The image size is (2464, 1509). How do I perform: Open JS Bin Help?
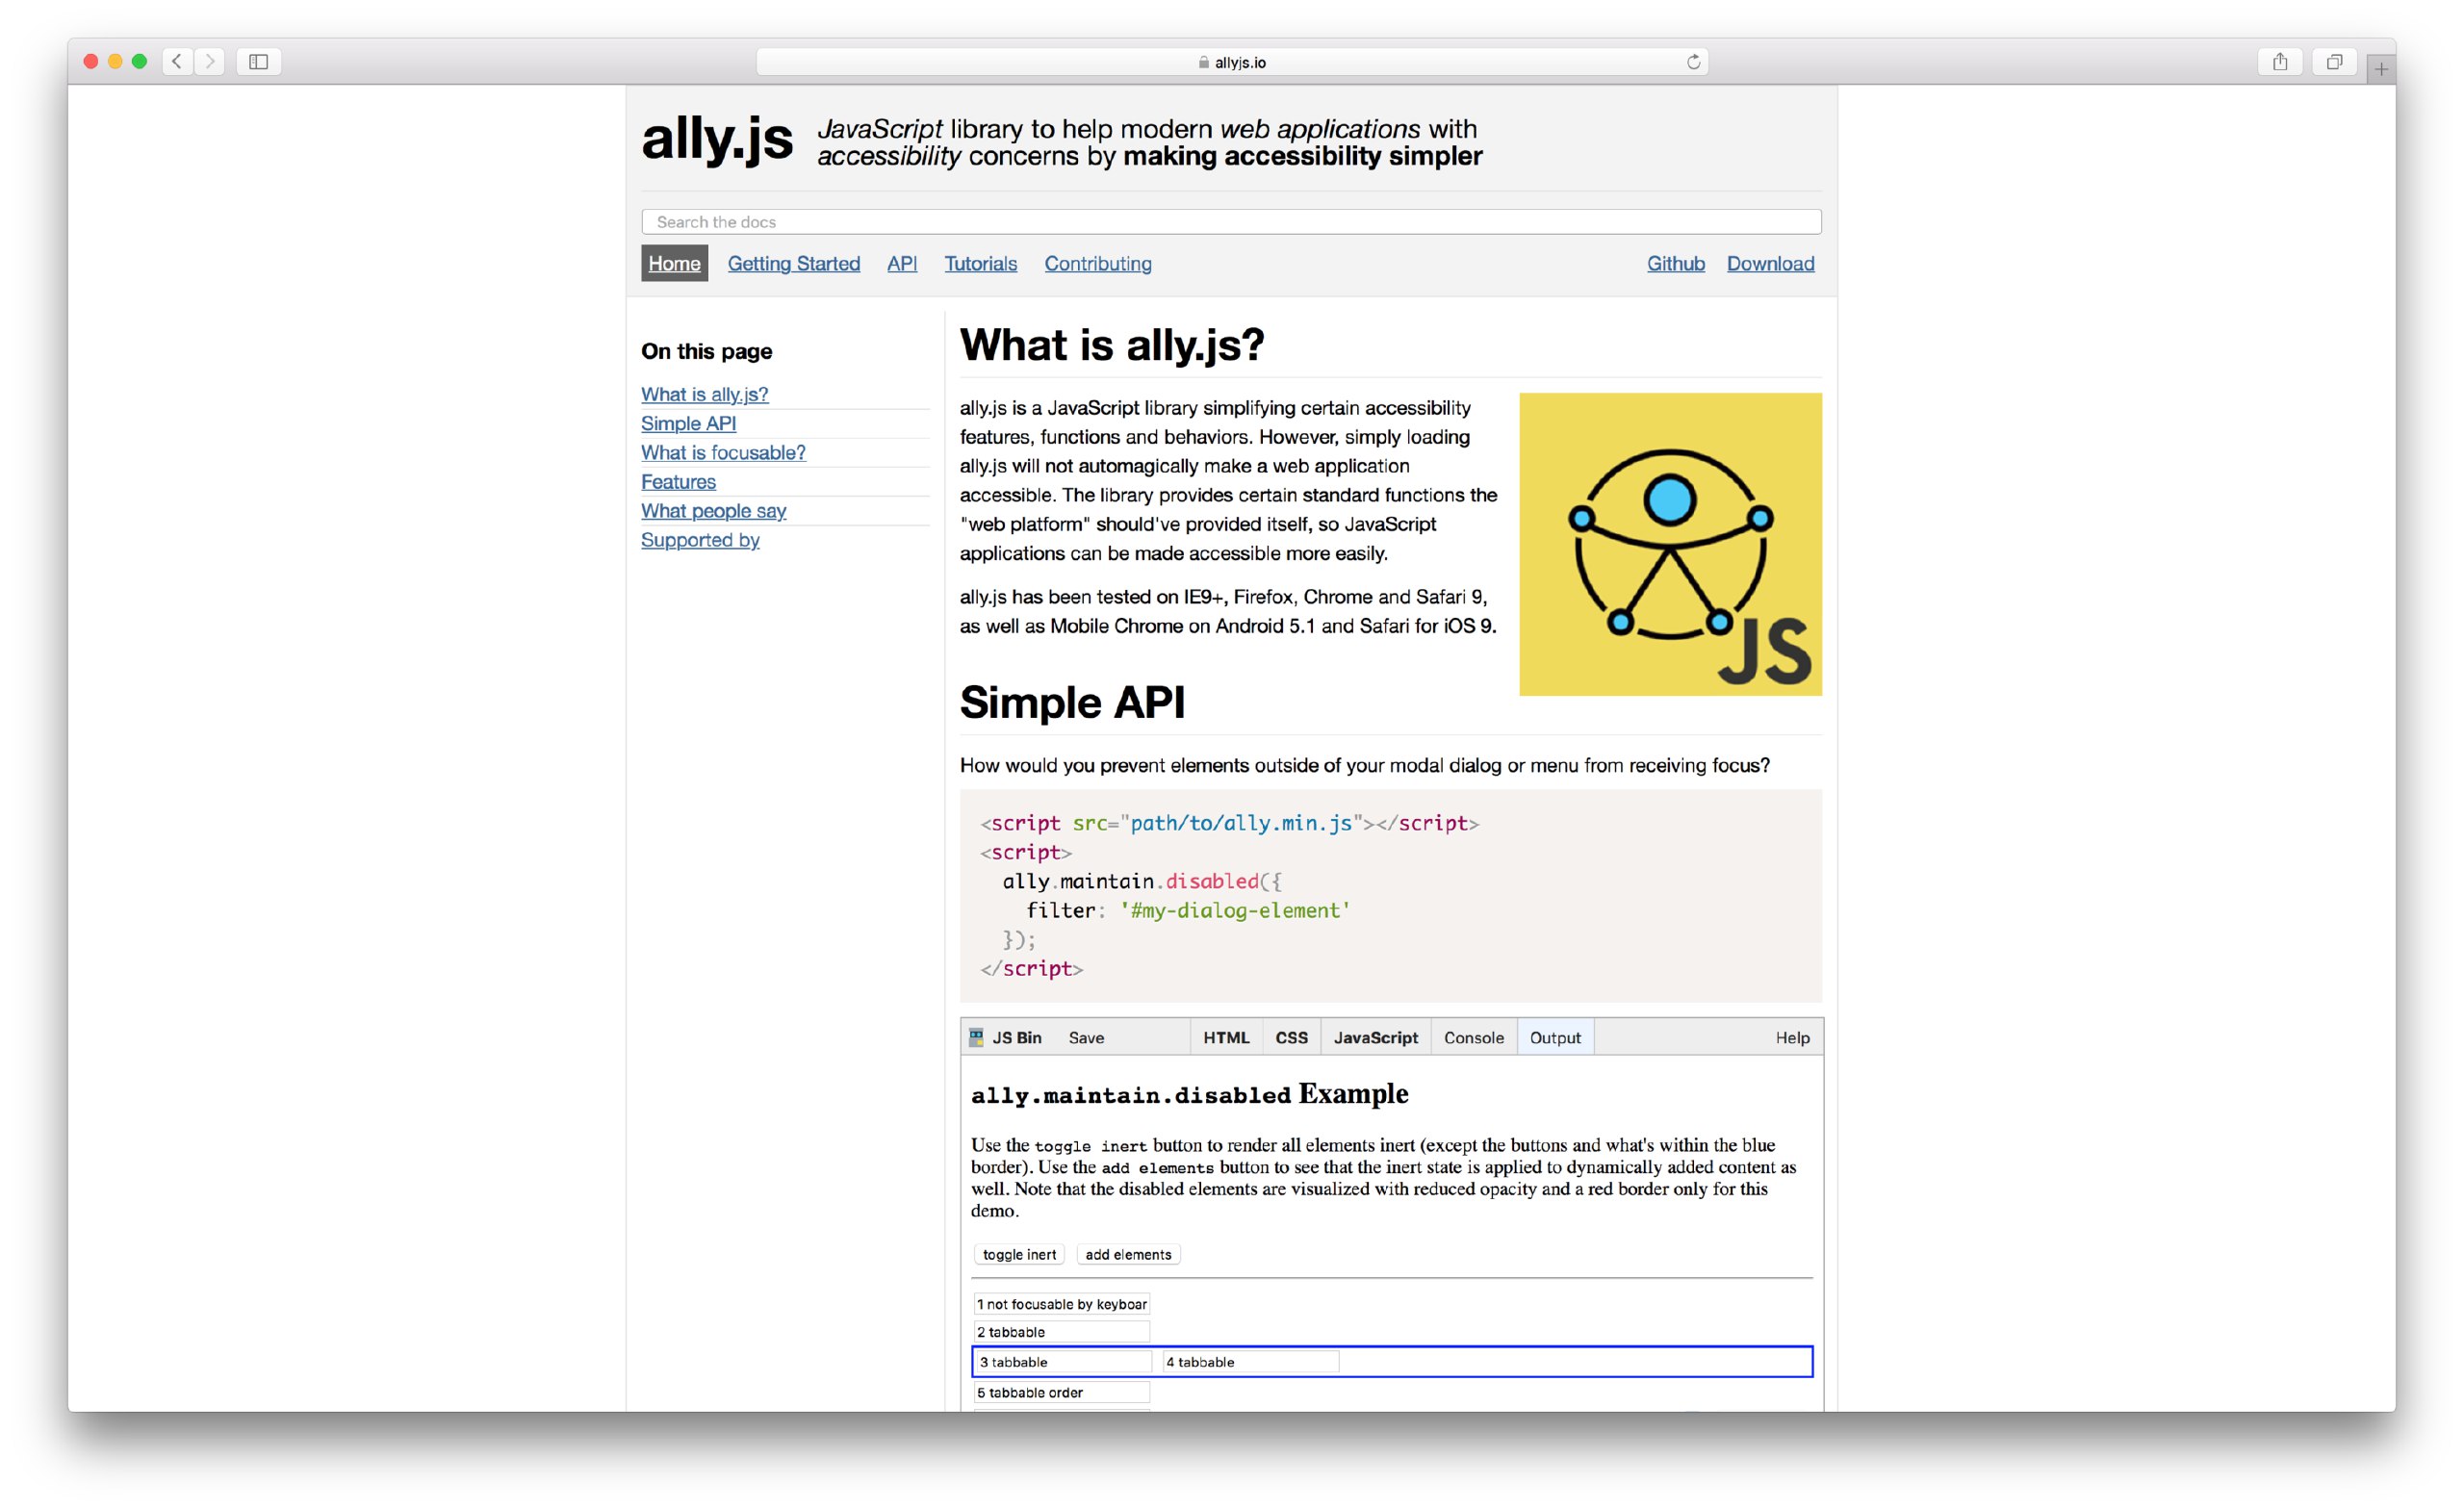(1792, 1038)
